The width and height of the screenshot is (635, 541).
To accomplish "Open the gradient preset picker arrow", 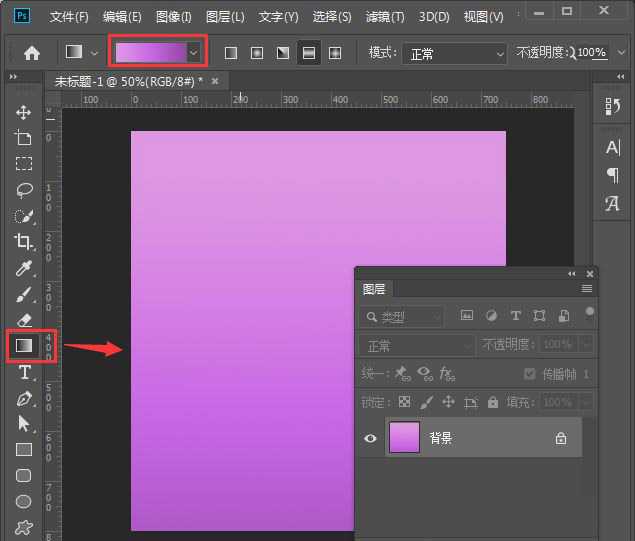I will click(194, 53).
